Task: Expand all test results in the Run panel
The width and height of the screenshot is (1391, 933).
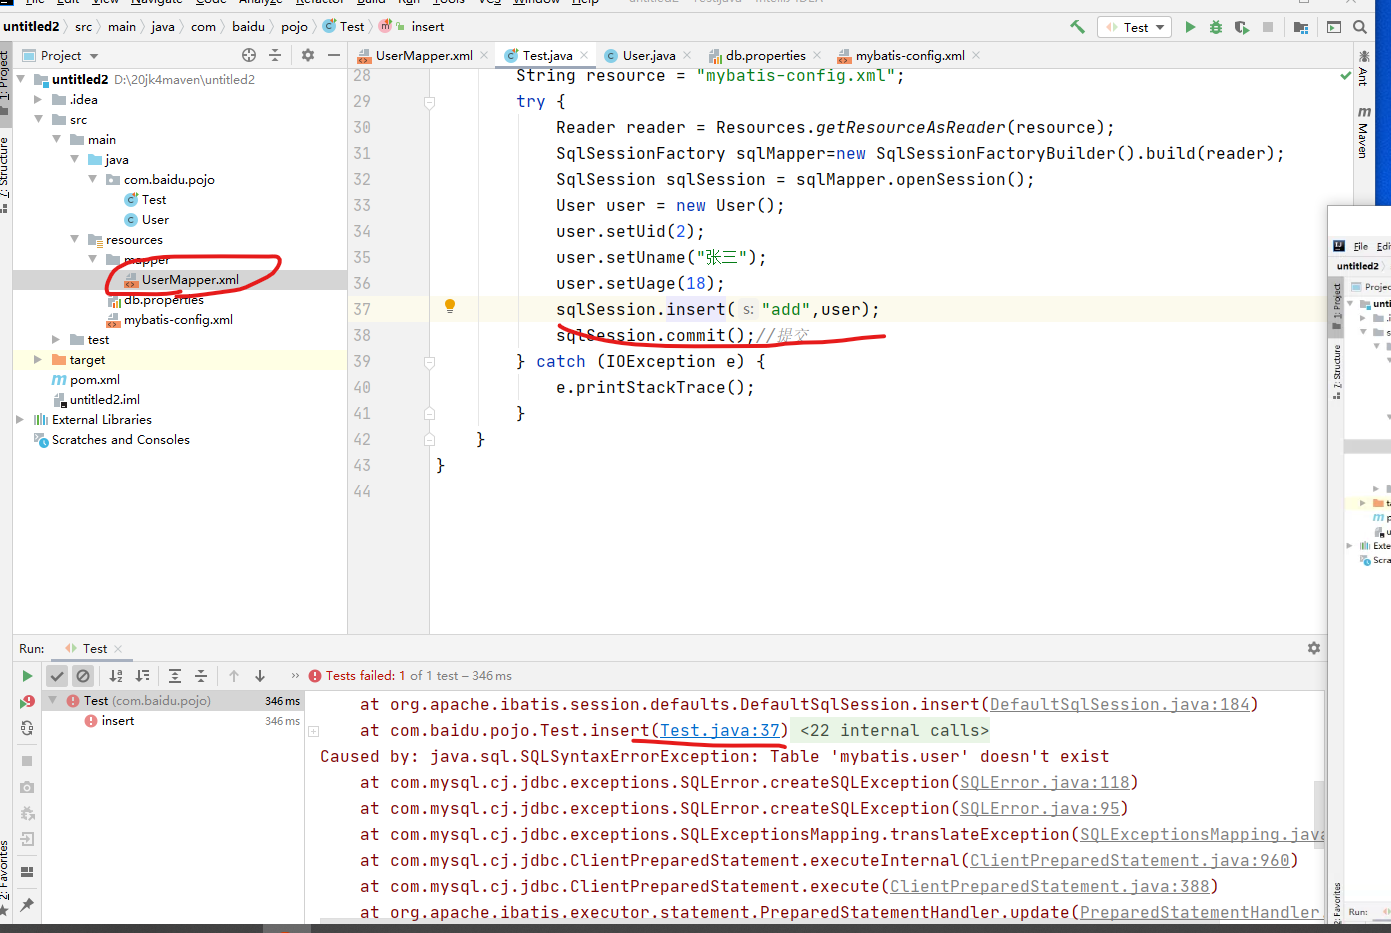Action: pyautogui.click(x=175, y=676)
